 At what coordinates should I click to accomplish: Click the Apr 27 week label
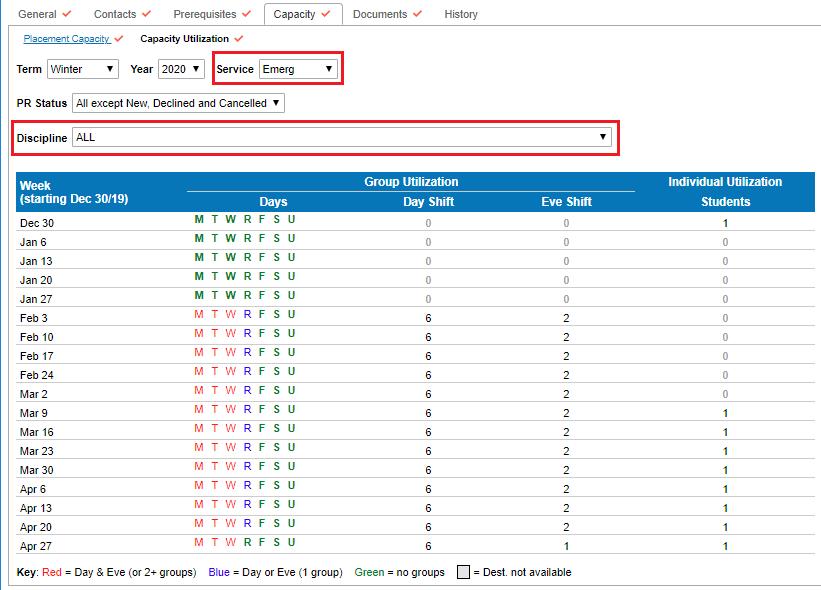36,546
